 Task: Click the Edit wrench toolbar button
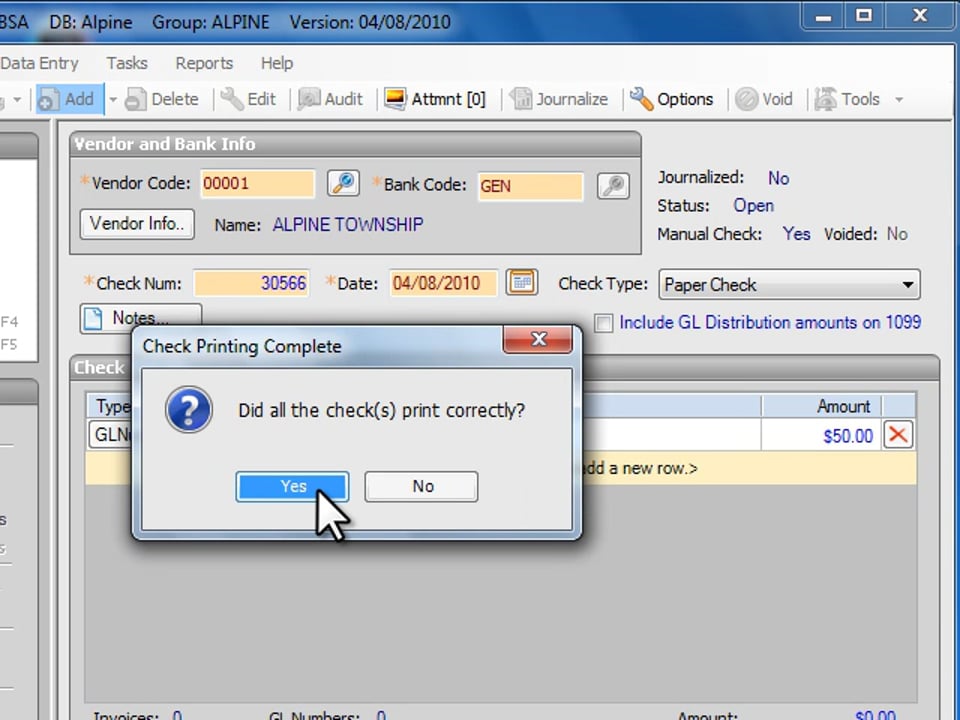pos(248,99)
